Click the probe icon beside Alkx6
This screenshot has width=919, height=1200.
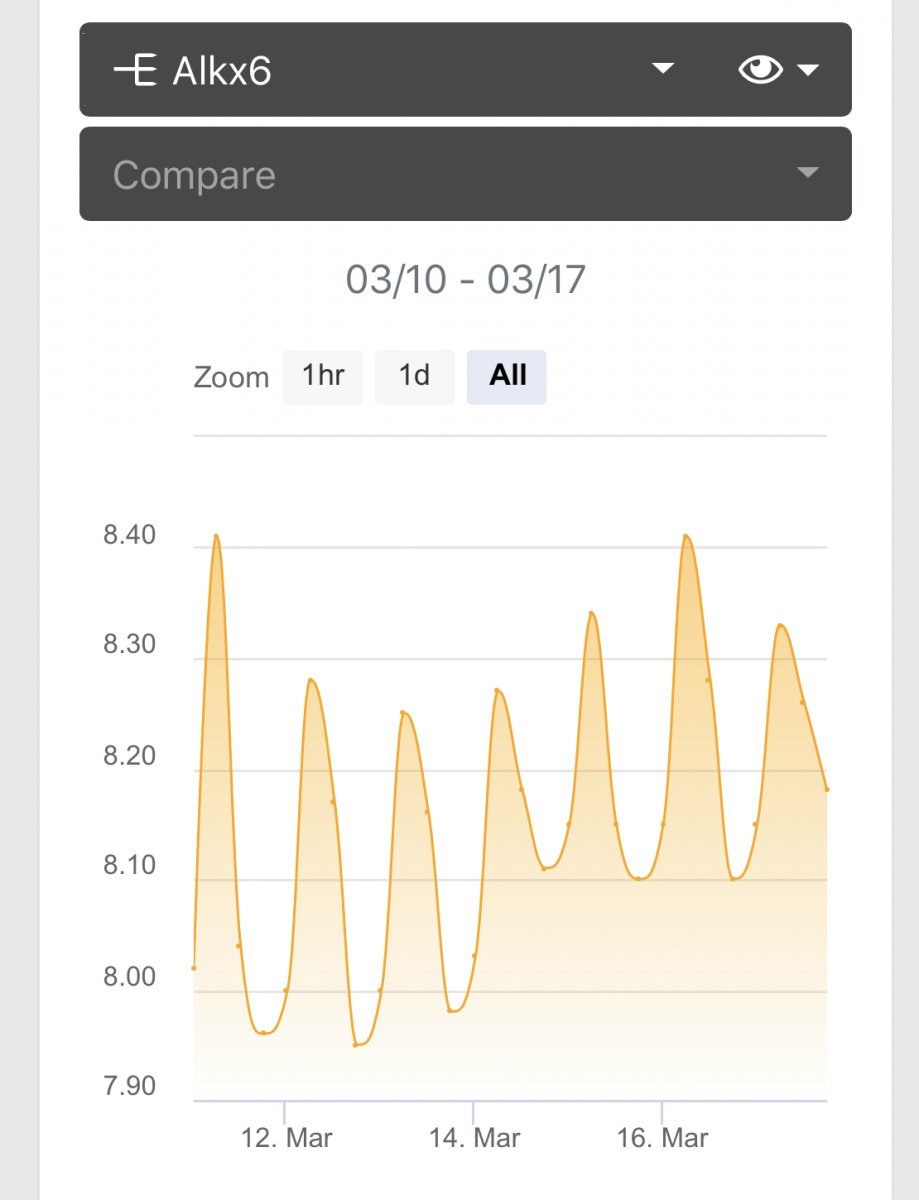point(135,71)
